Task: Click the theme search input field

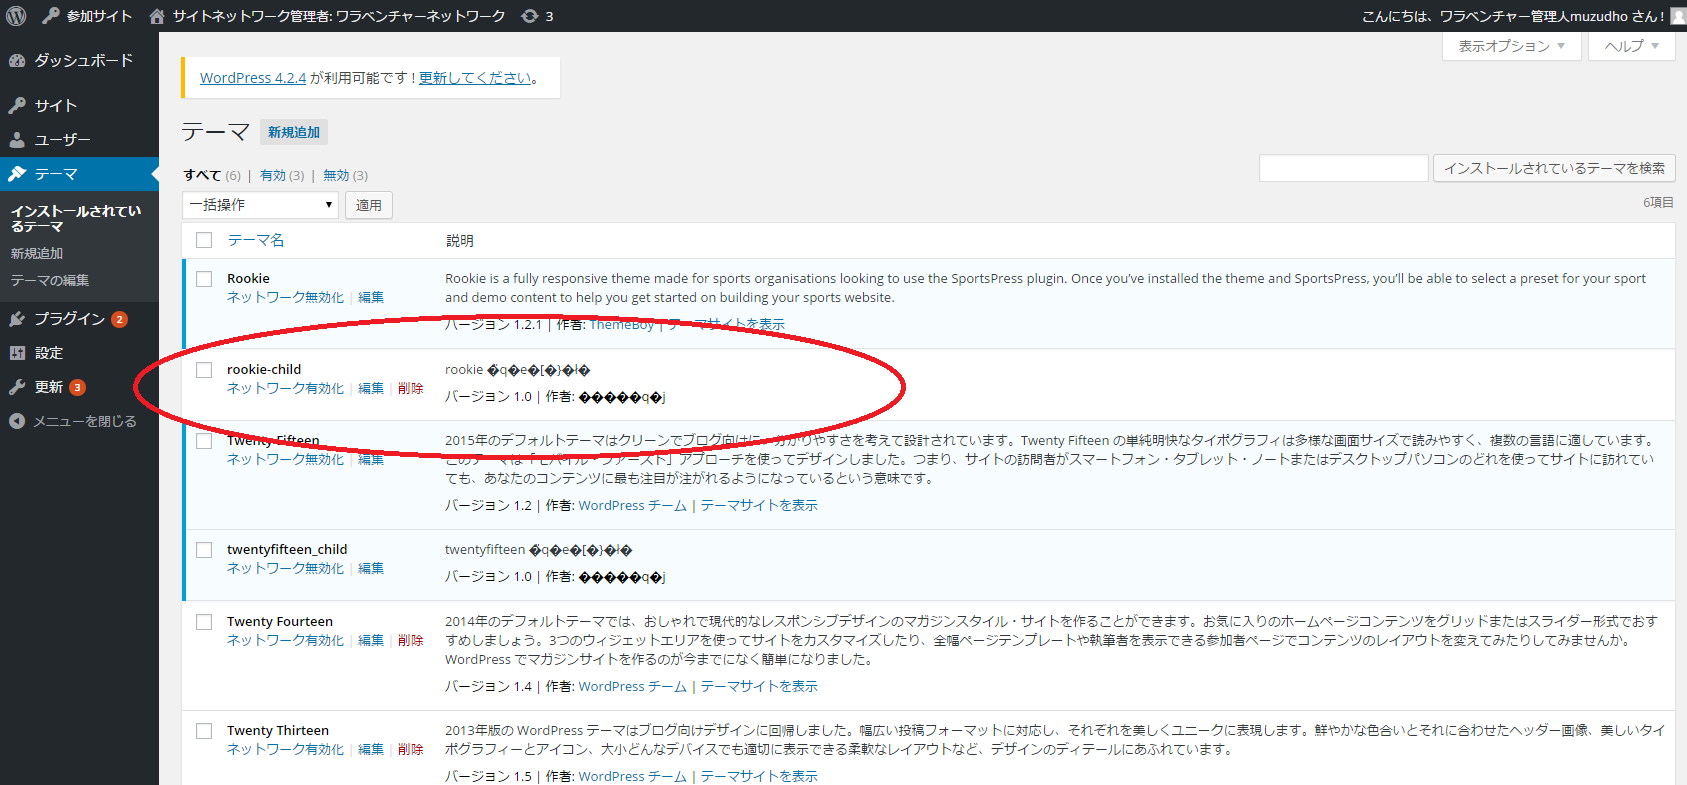Action: 1343,168
